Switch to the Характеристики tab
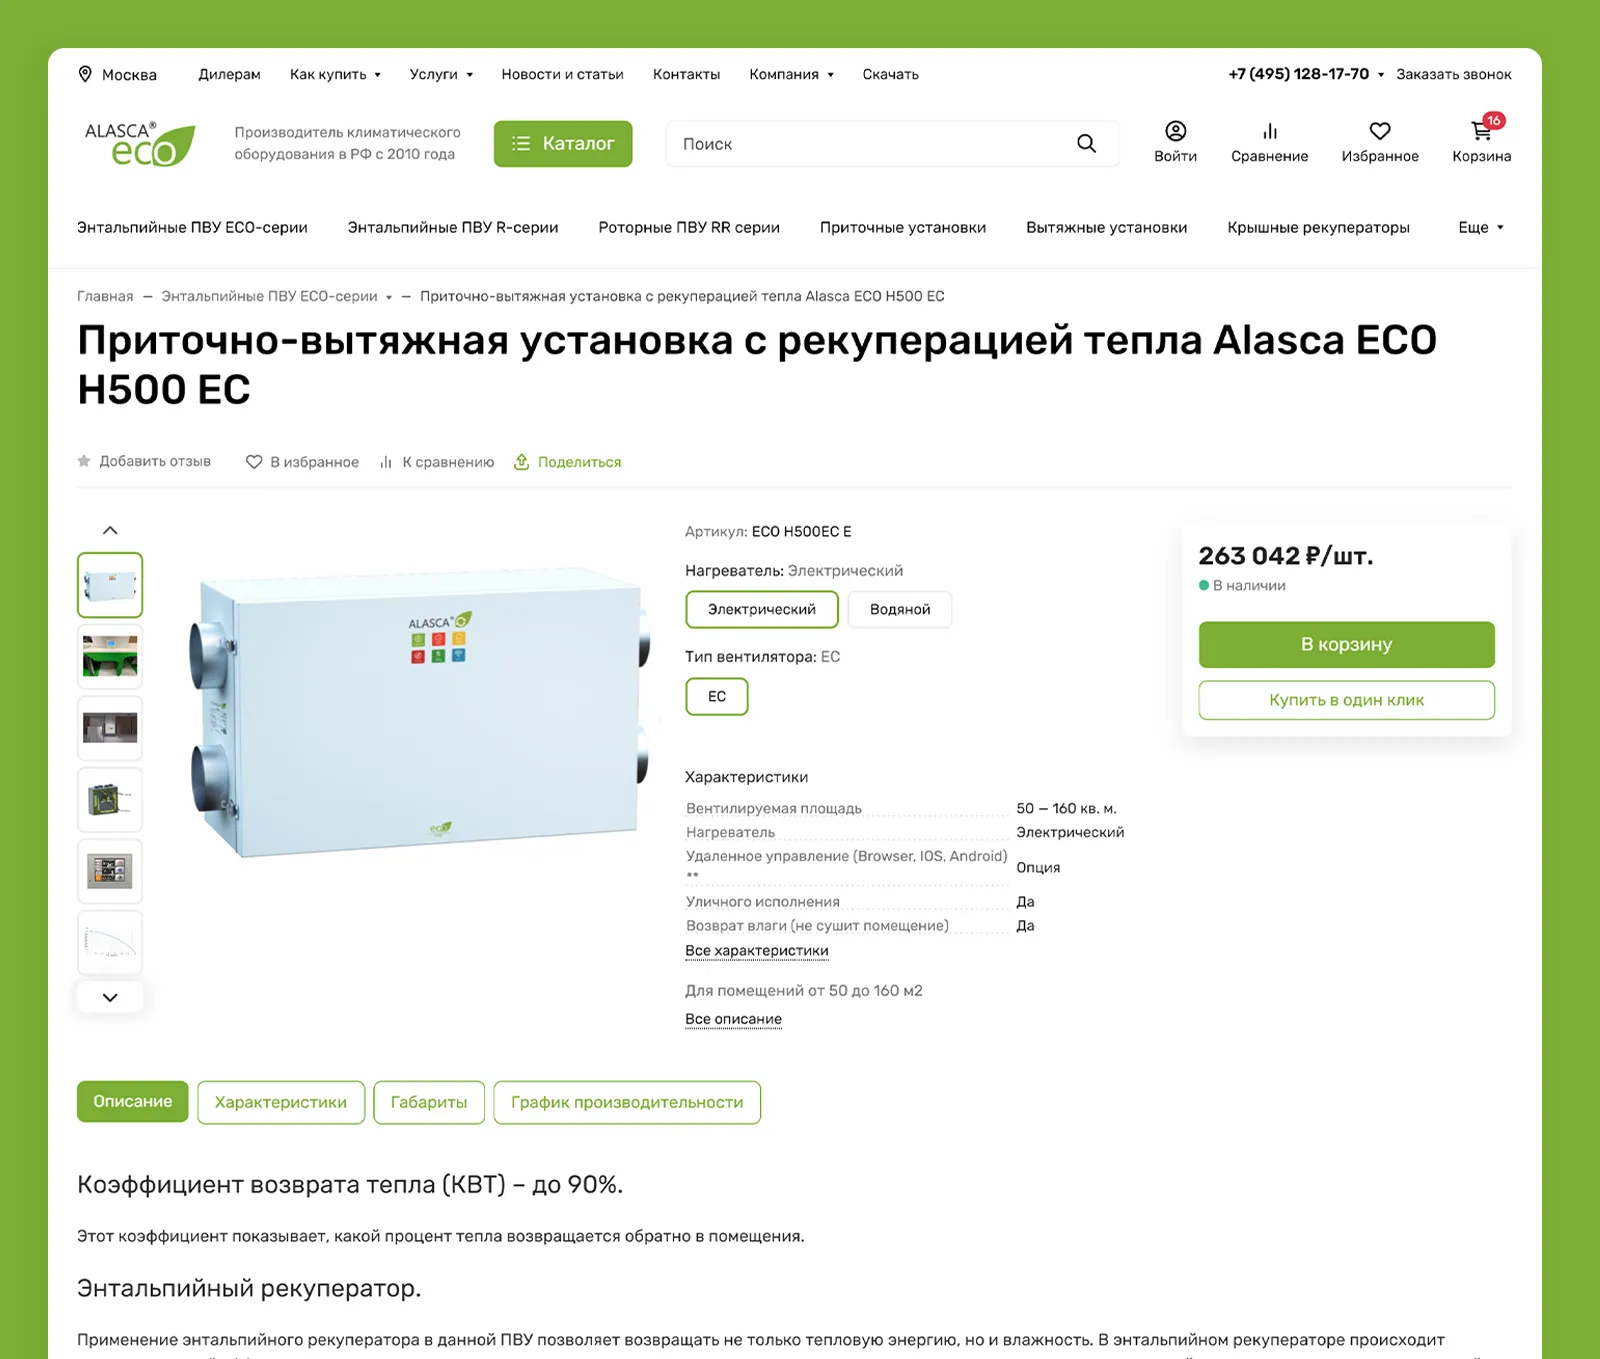Screen dimensions: 1600x1359 click(281, 1102)
